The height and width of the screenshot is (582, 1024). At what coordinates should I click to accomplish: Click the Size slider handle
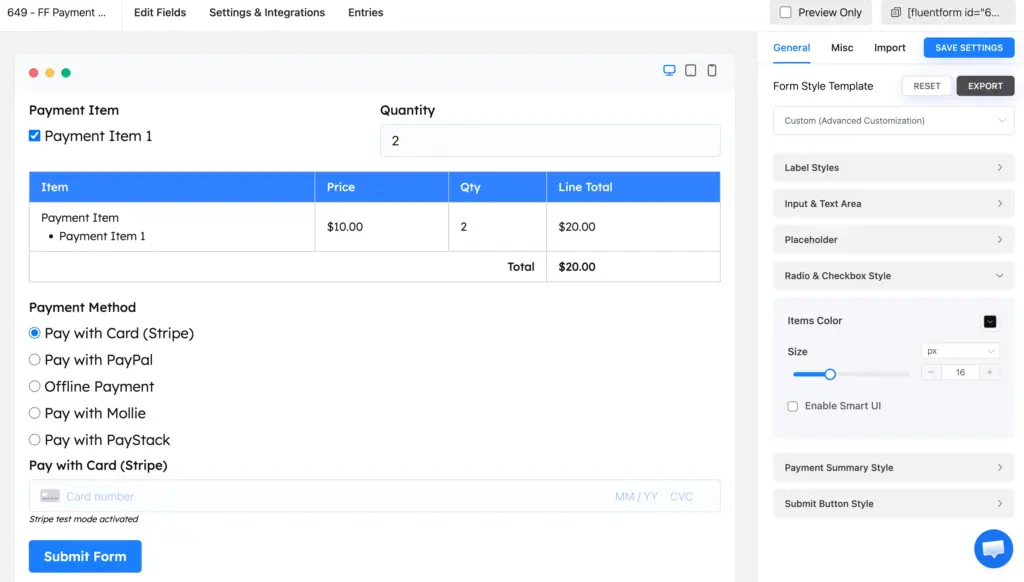tap(830, 374)
